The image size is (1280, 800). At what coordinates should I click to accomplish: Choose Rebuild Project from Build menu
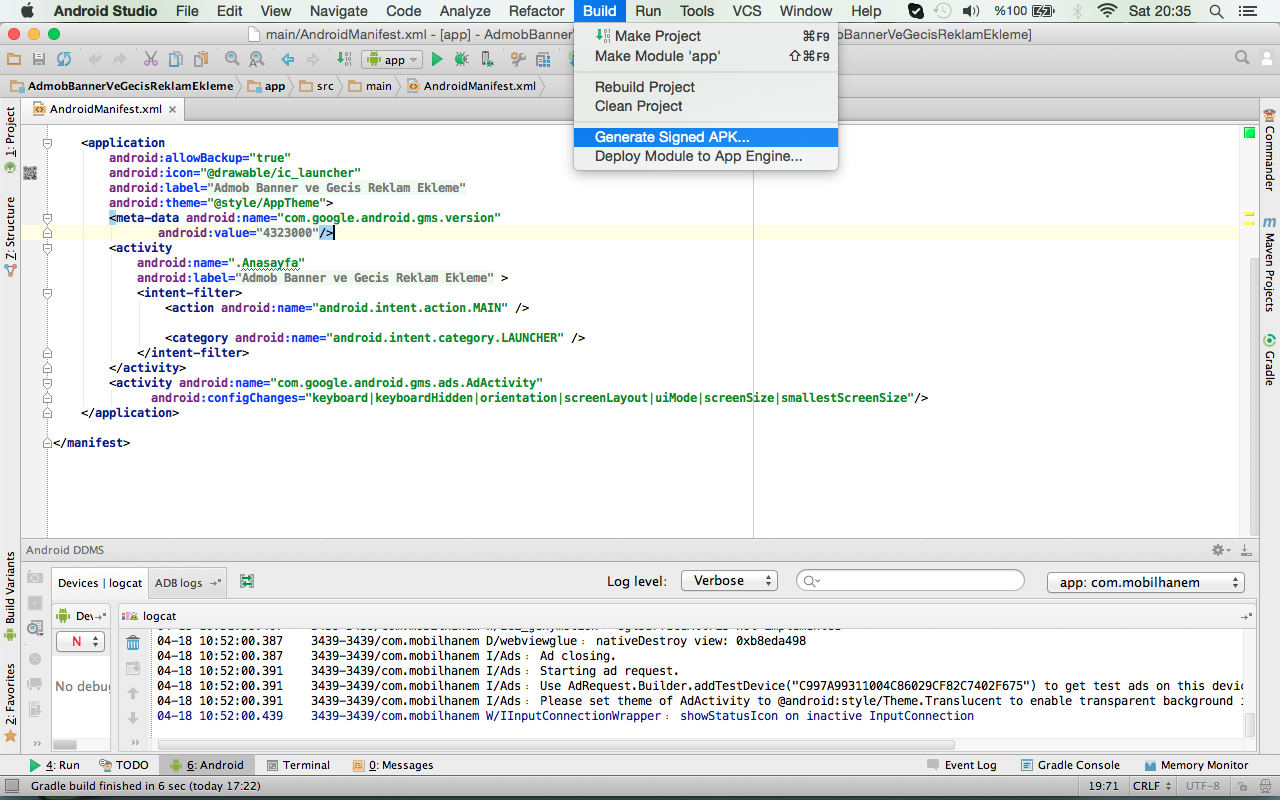(x=706, y=87)
